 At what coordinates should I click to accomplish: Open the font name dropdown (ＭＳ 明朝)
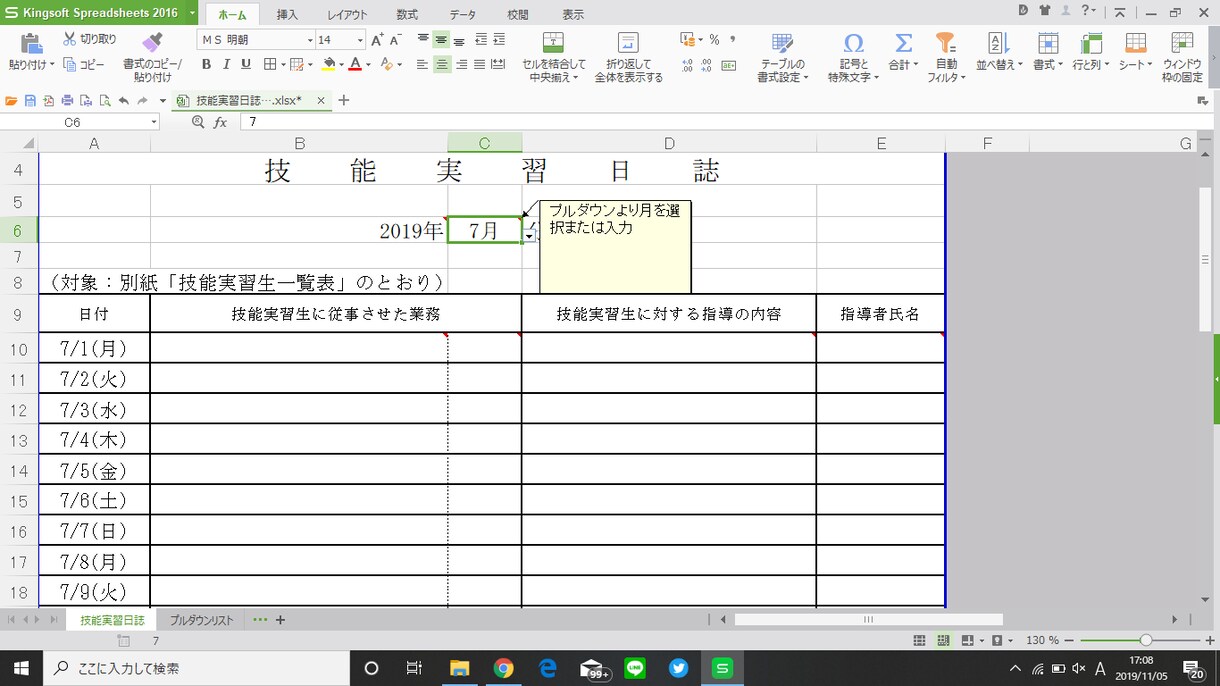click(310, 40)
